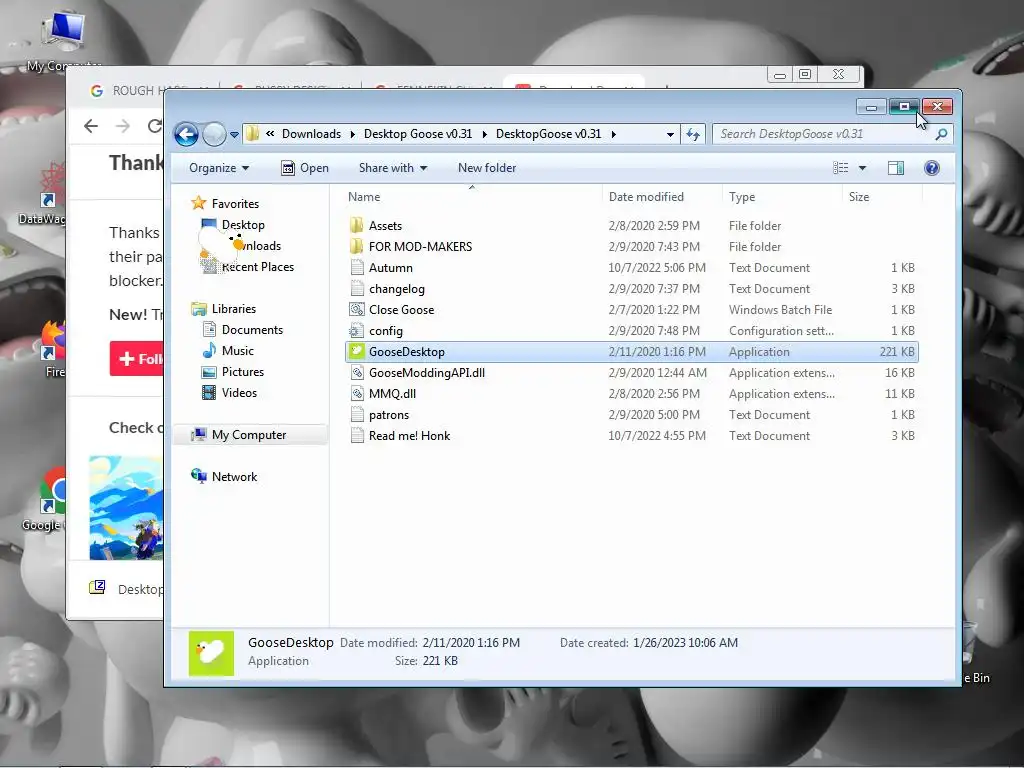The width and height of the screenshot is (1024, 768).
Task: Select the FOR MOD-MAKERS folder icon
Action: (x=357, y=247)
